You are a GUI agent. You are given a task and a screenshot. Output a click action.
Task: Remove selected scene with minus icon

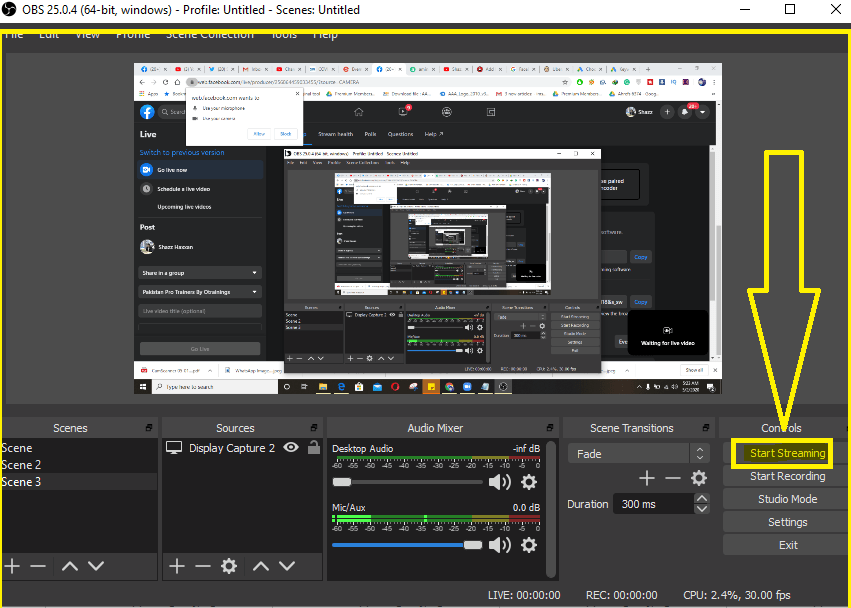pyautogui.click(x=38, y=566)
